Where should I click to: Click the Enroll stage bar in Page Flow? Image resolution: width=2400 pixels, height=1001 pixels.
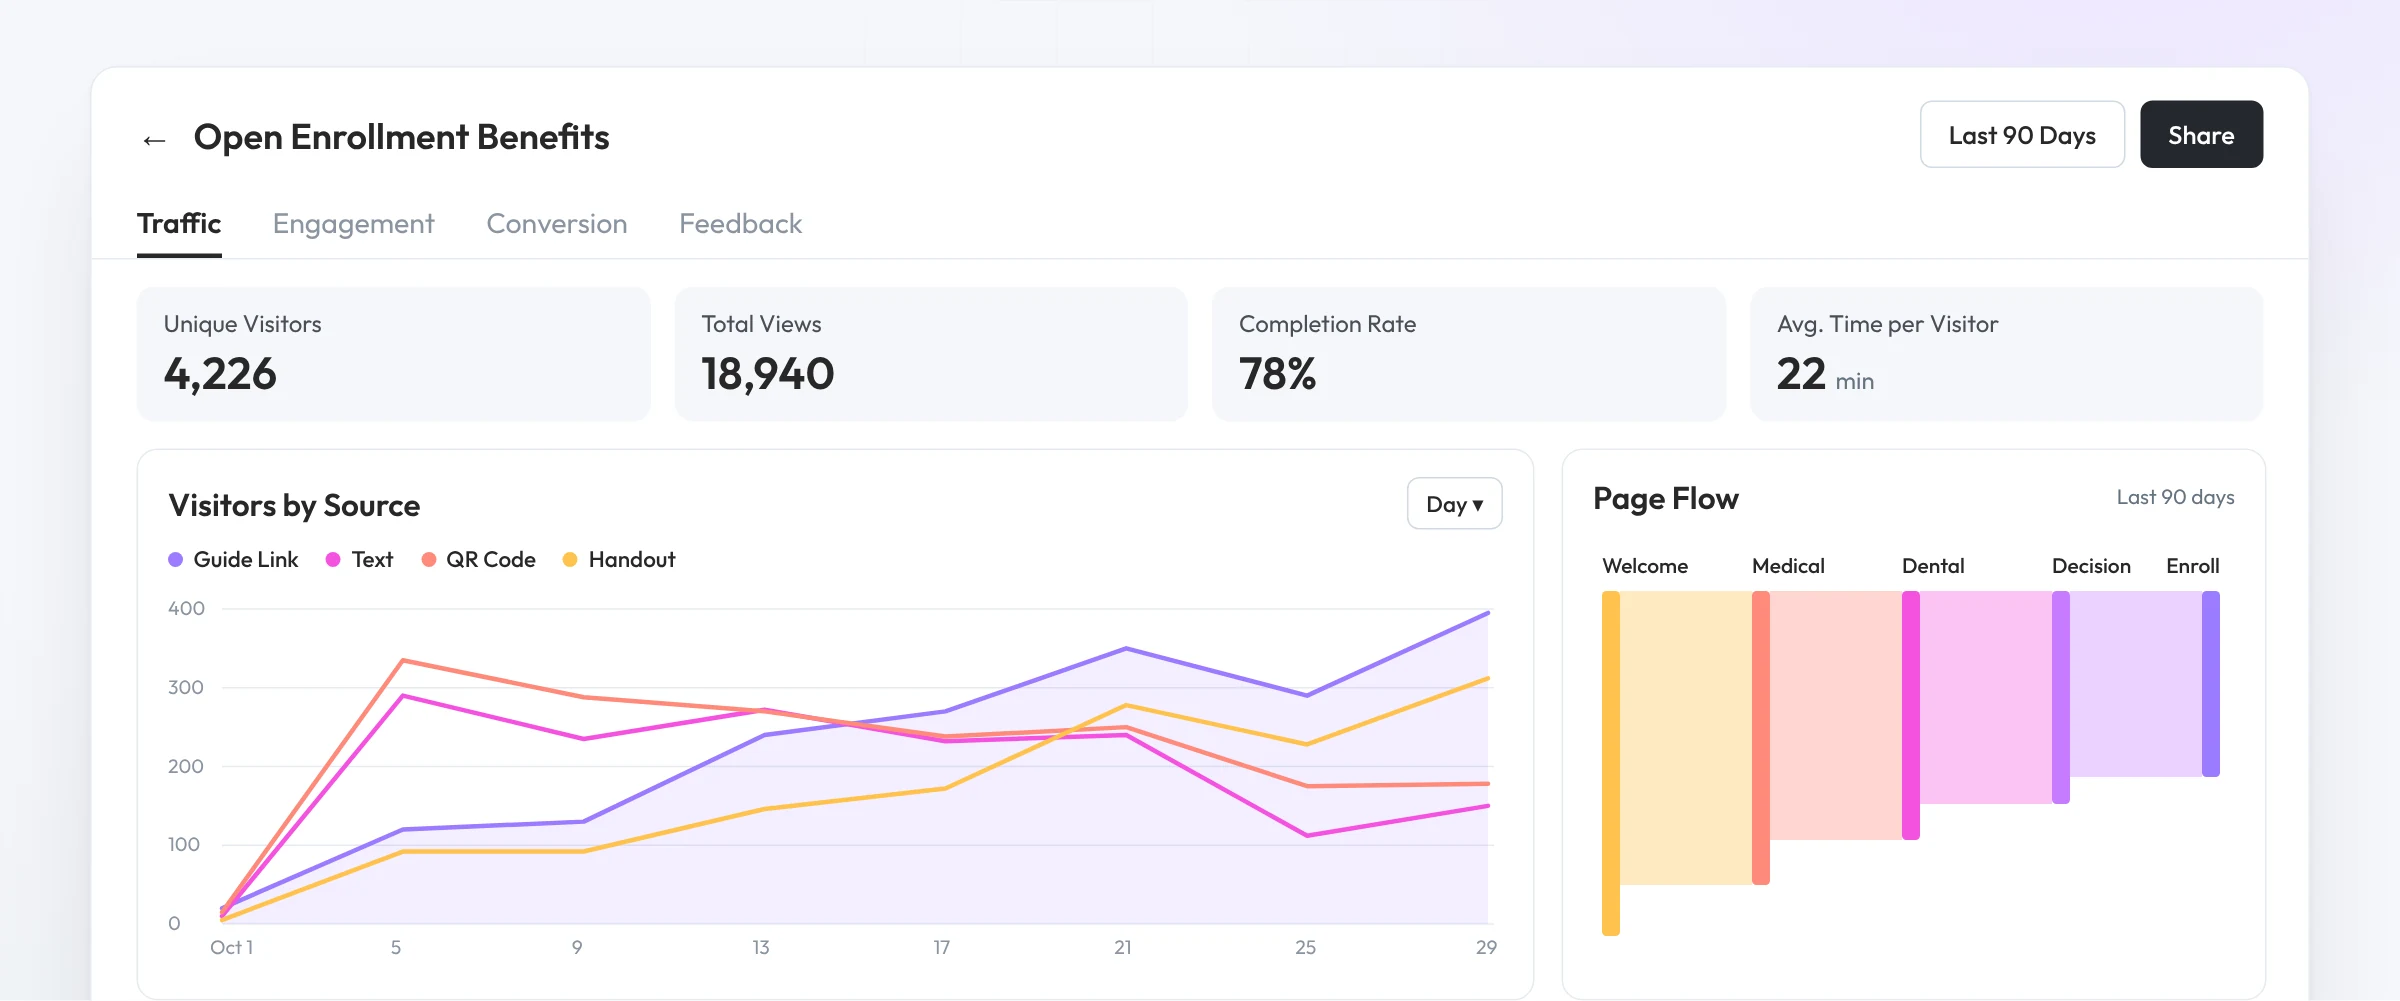pyautogui.click(x=2210, y=684)
